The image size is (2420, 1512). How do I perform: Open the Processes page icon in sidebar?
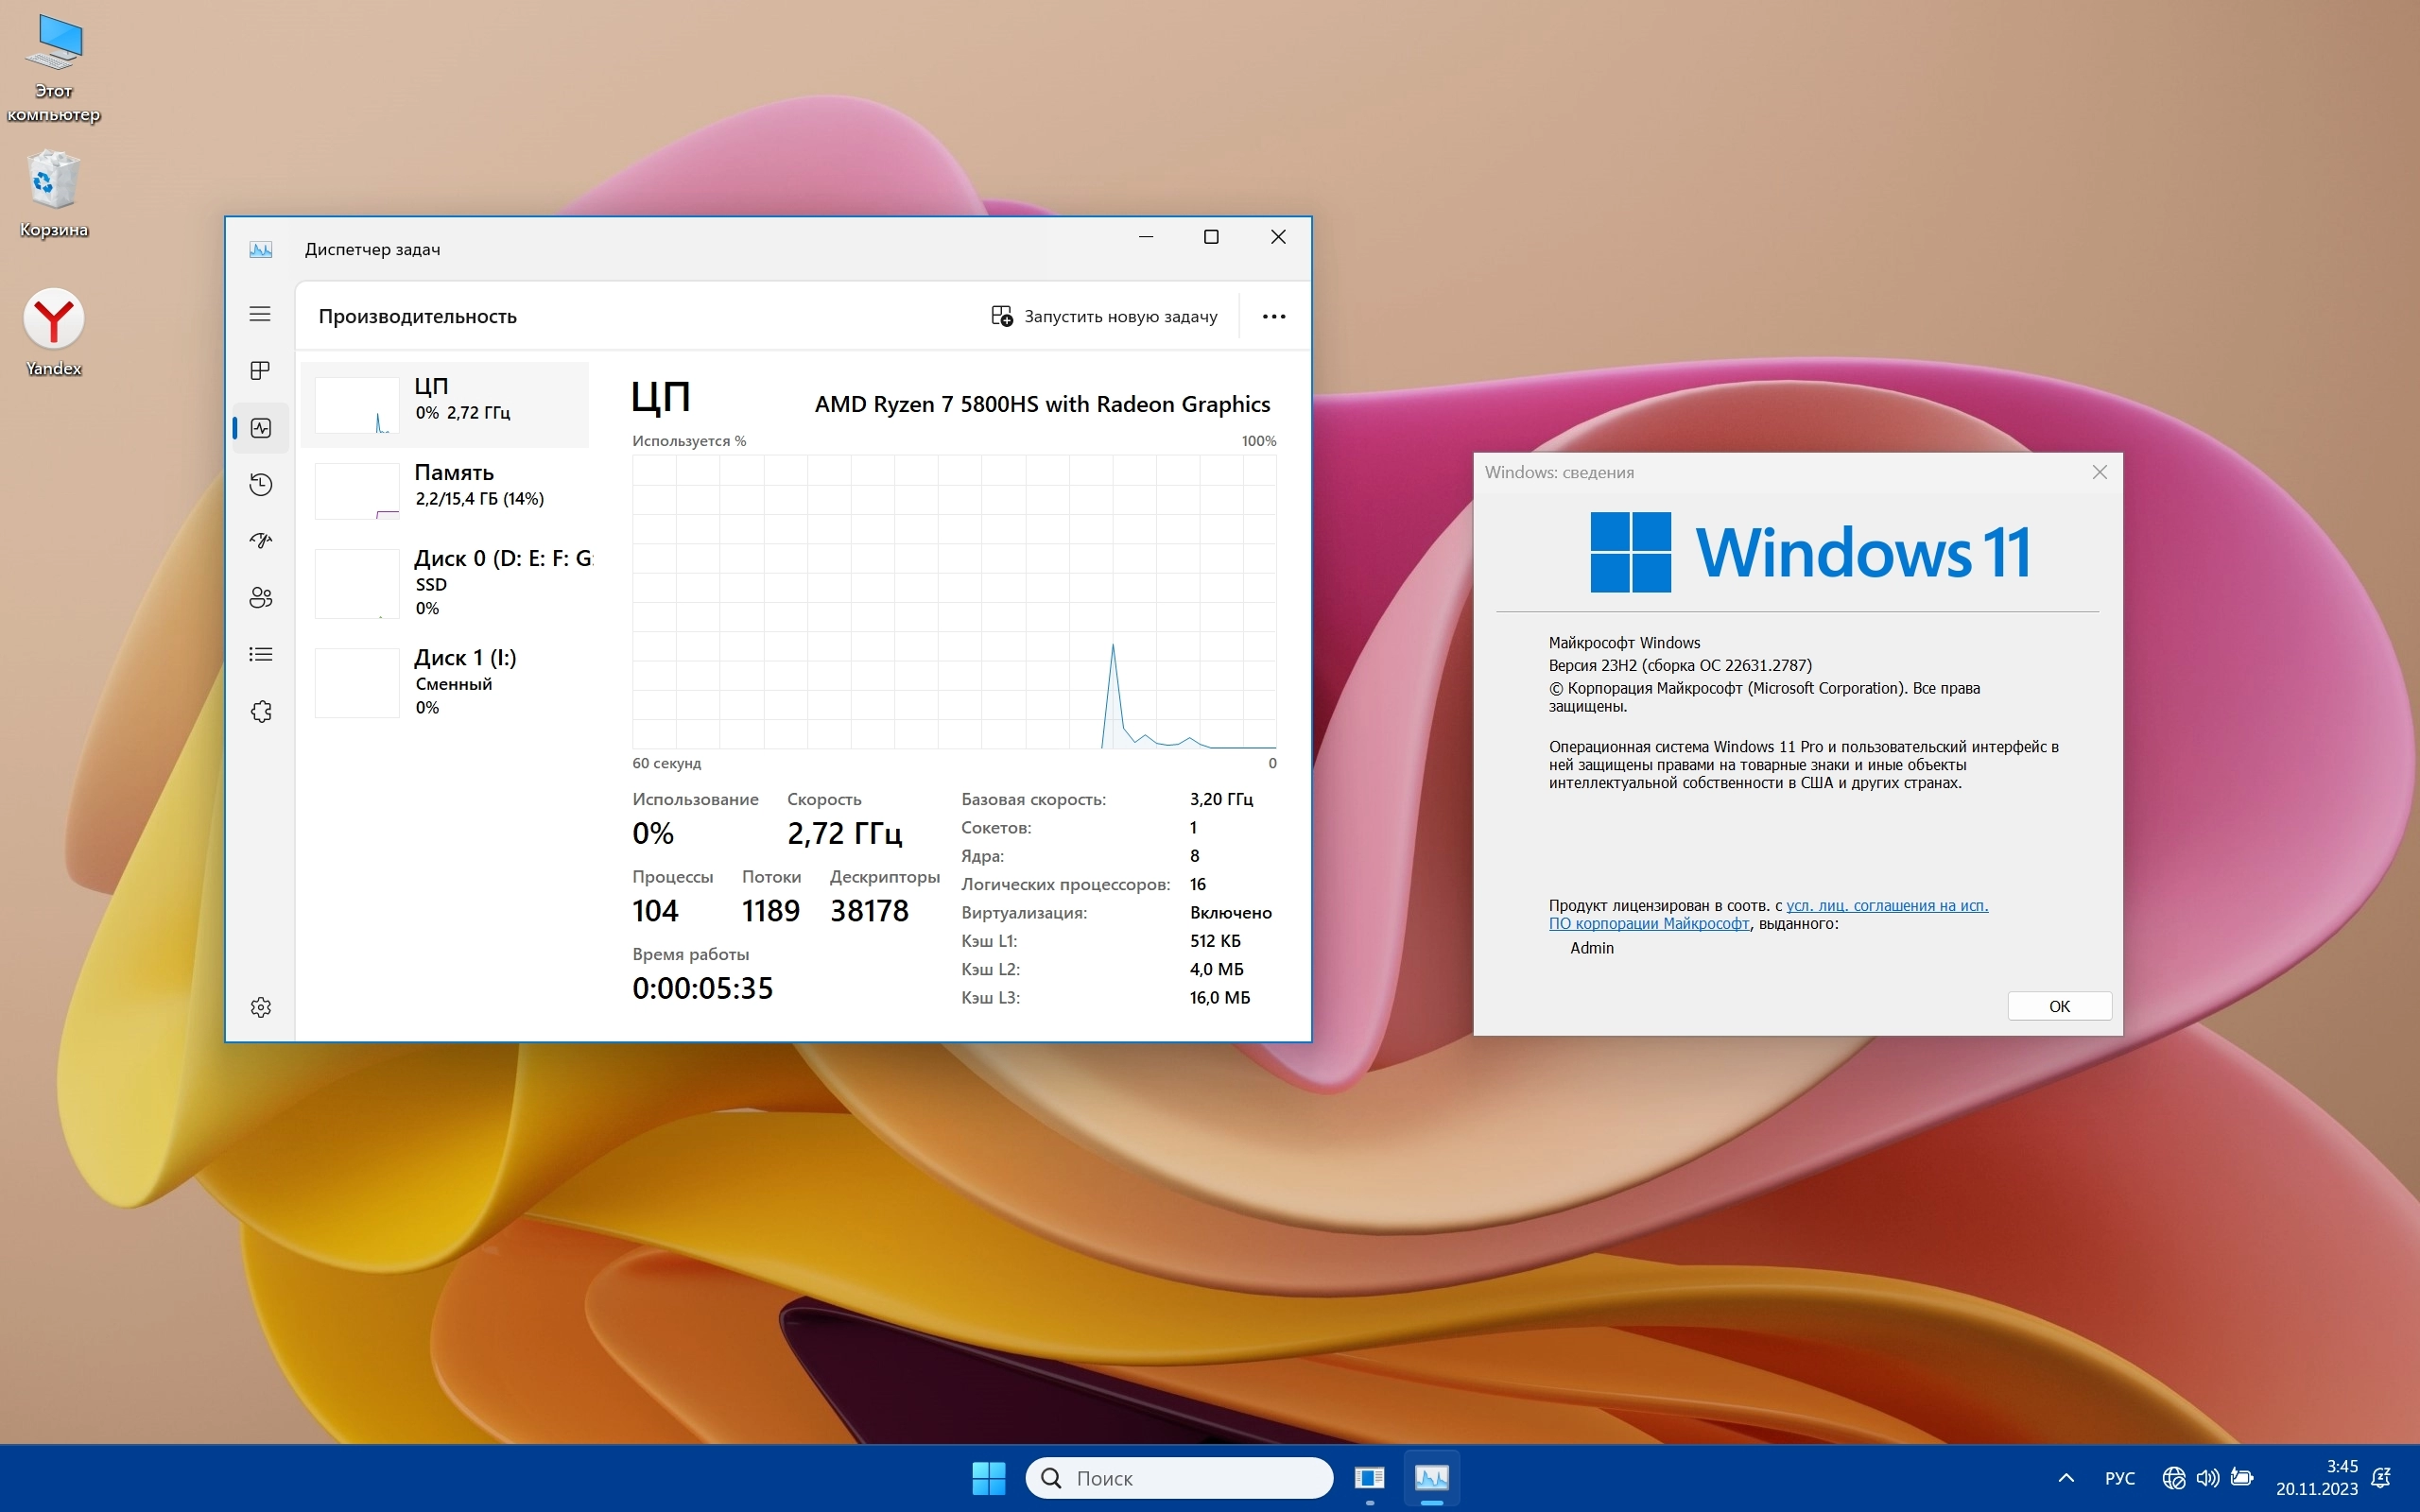[260, 371]
